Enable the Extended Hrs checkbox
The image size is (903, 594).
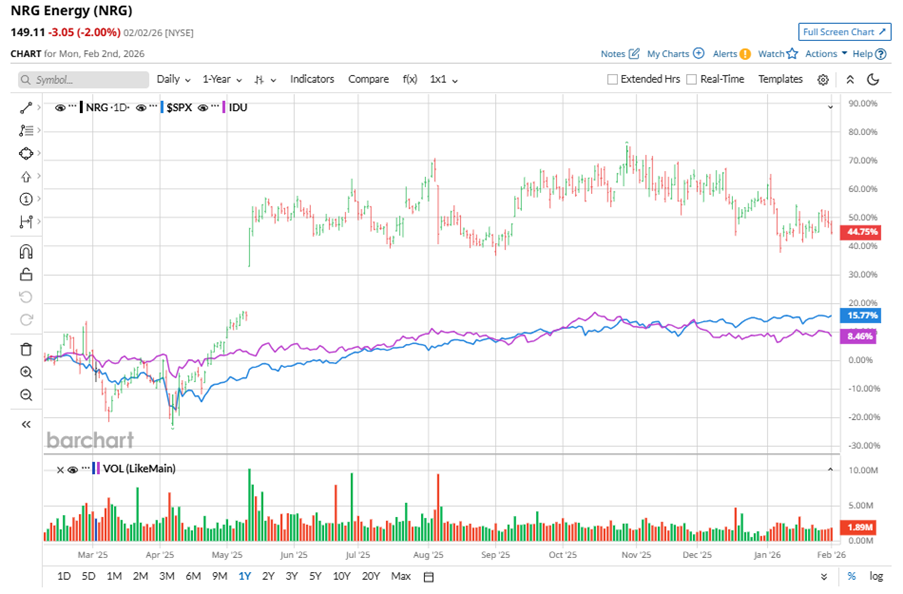[x=613, y=80]
